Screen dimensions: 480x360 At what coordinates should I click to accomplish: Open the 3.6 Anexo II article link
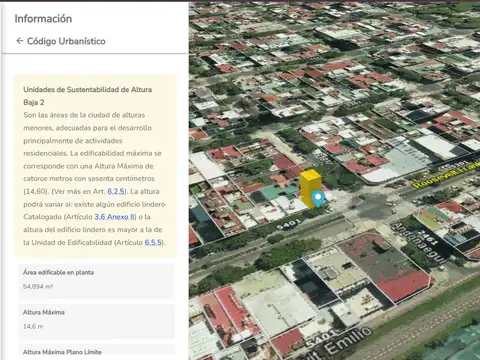115,217
